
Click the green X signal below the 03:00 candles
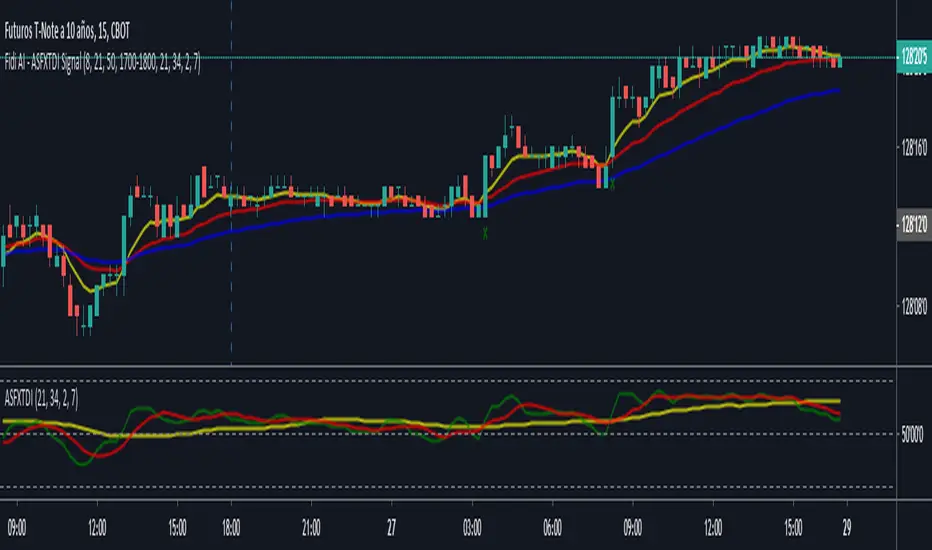tap(485, 234)
